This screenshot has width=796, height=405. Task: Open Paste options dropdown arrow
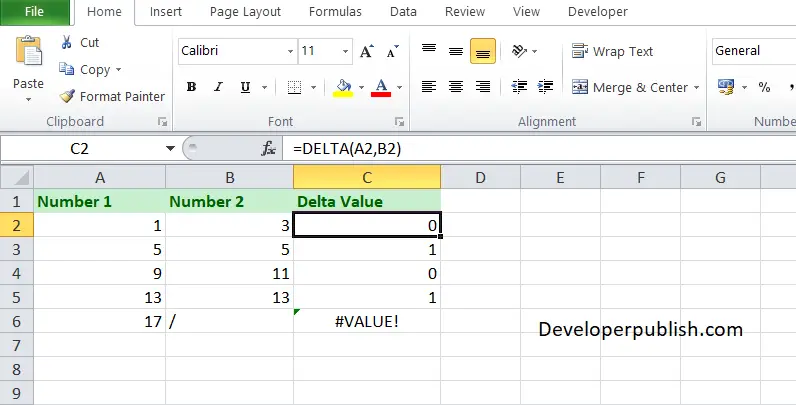(x=28, y=99)
